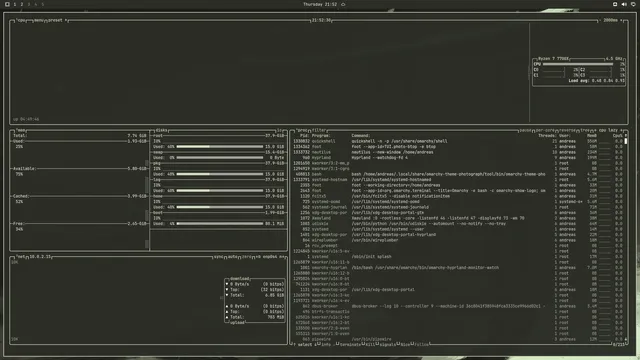
Task: Click the process list scrollbar handle
Action: [626, 141]
